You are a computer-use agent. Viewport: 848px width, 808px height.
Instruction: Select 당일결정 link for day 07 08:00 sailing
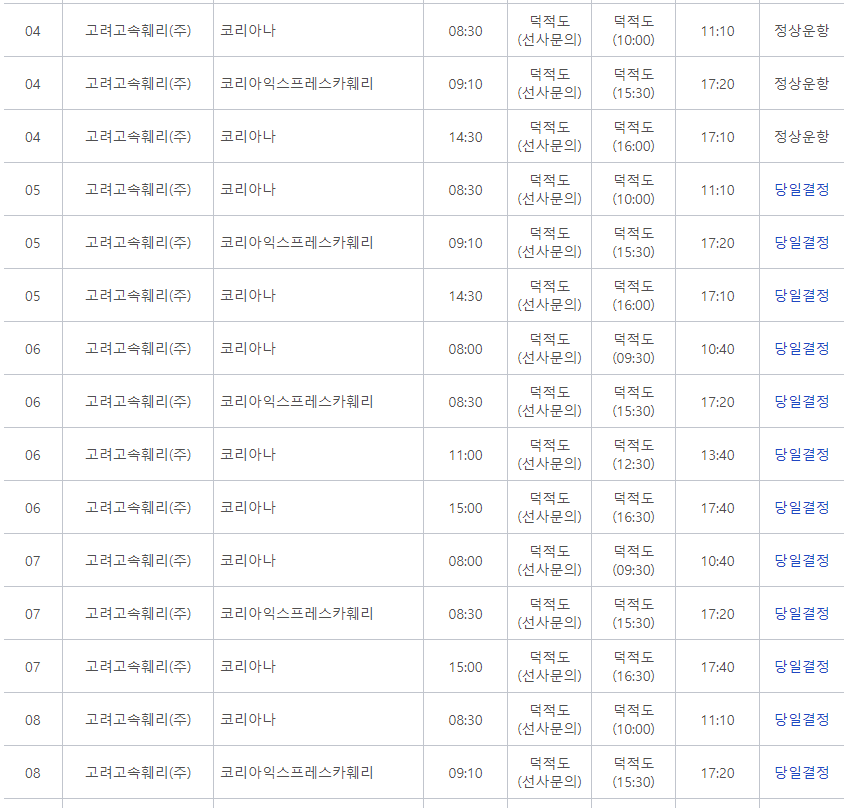pyautogui.click(x=801, y=561)
